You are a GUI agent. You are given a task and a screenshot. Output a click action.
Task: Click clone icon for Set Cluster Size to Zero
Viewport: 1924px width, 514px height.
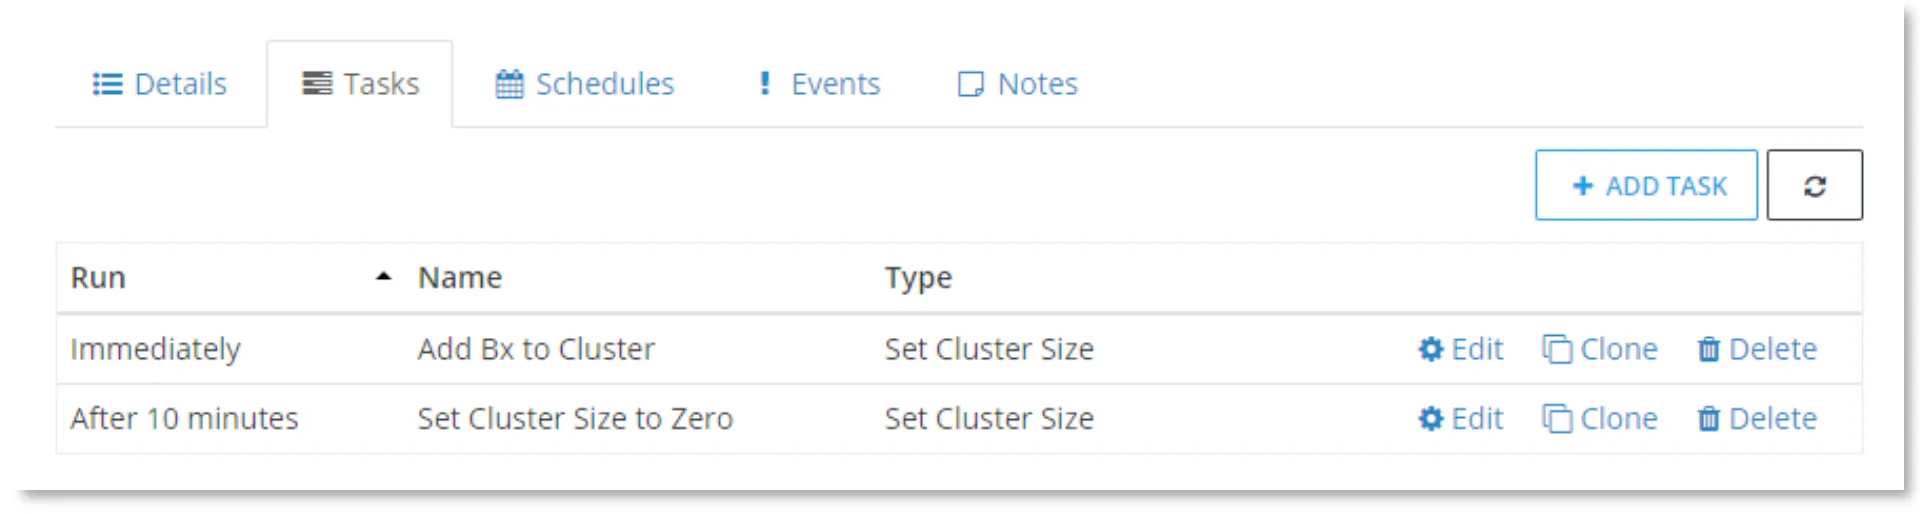coord(1557,419)
